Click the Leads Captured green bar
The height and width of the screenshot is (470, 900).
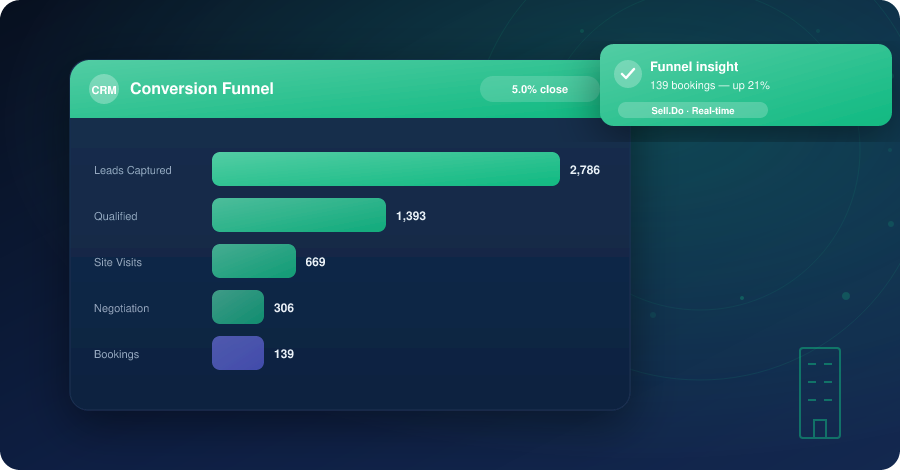[x=386, y=169]
